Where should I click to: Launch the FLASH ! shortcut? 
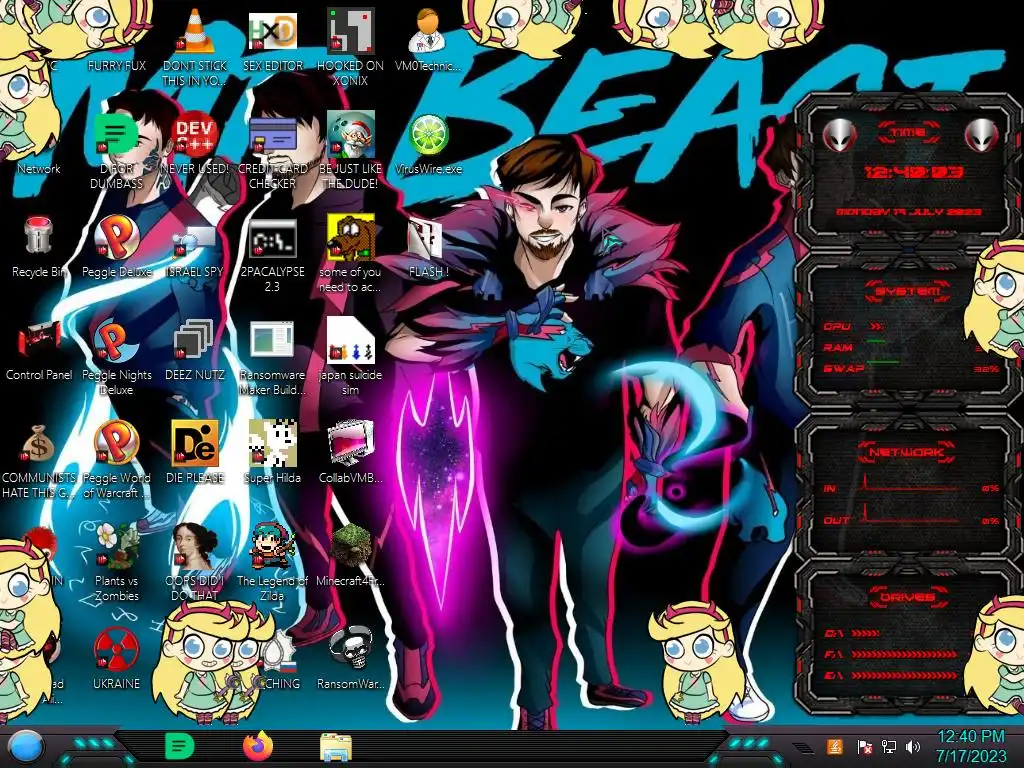coord(426,238)
